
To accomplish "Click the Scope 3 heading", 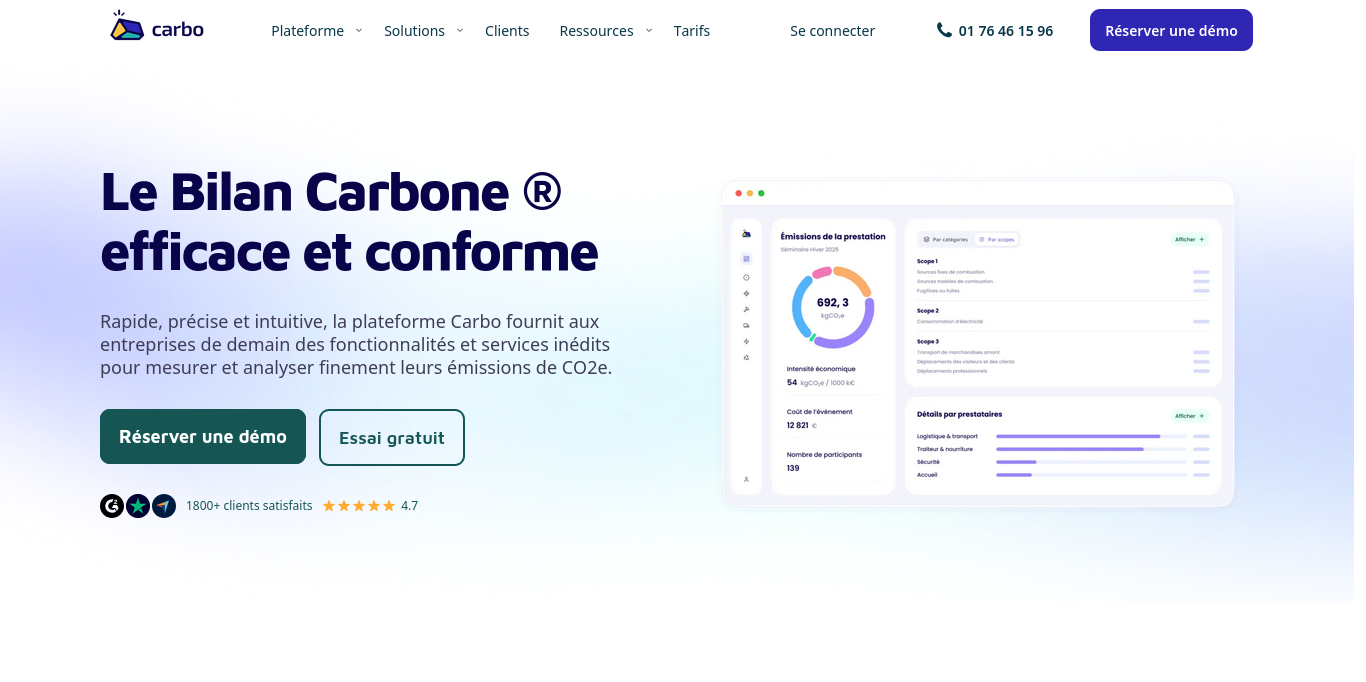I will coord(927,341).
